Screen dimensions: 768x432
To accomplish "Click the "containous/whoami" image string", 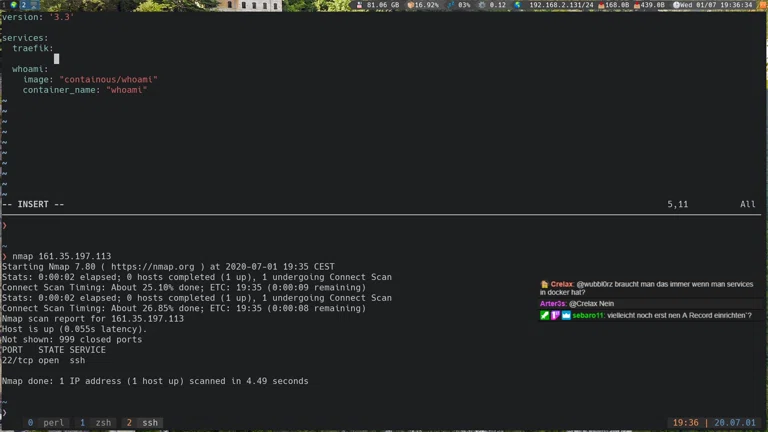I will click(x=108, y=79).
